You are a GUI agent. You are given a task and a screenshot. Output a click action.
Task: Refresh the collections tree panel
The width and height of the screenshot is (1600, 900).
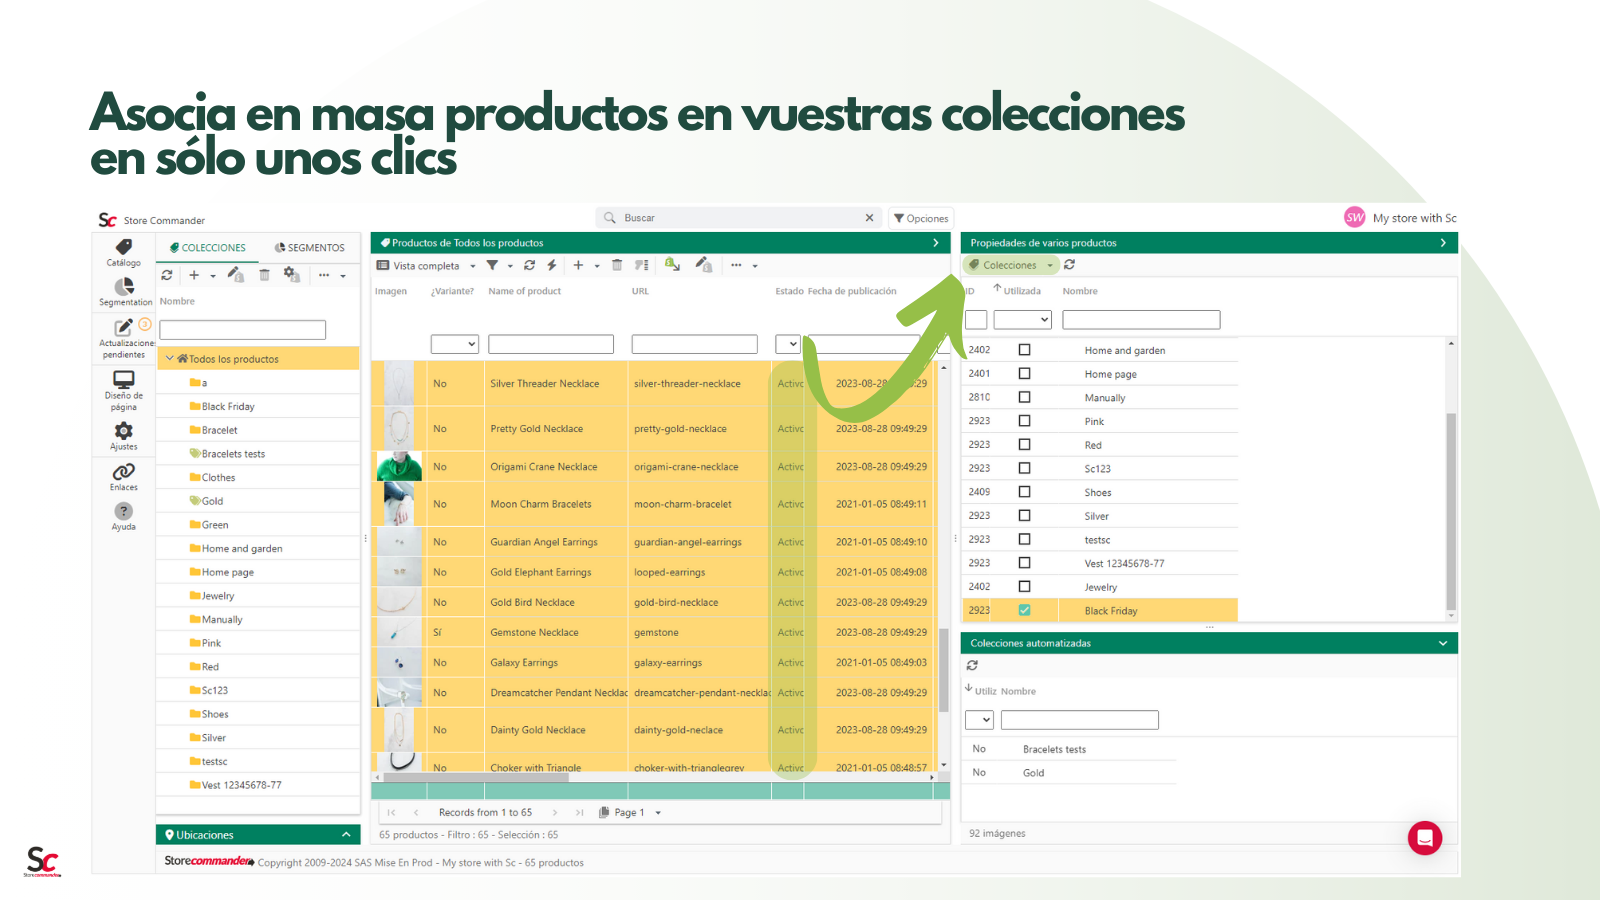click(x=167, y=275)
